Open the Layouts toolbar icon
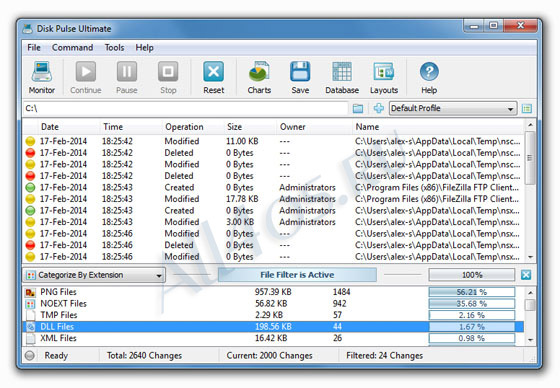The width and height of the screenshot is (560, 388). 384,72
